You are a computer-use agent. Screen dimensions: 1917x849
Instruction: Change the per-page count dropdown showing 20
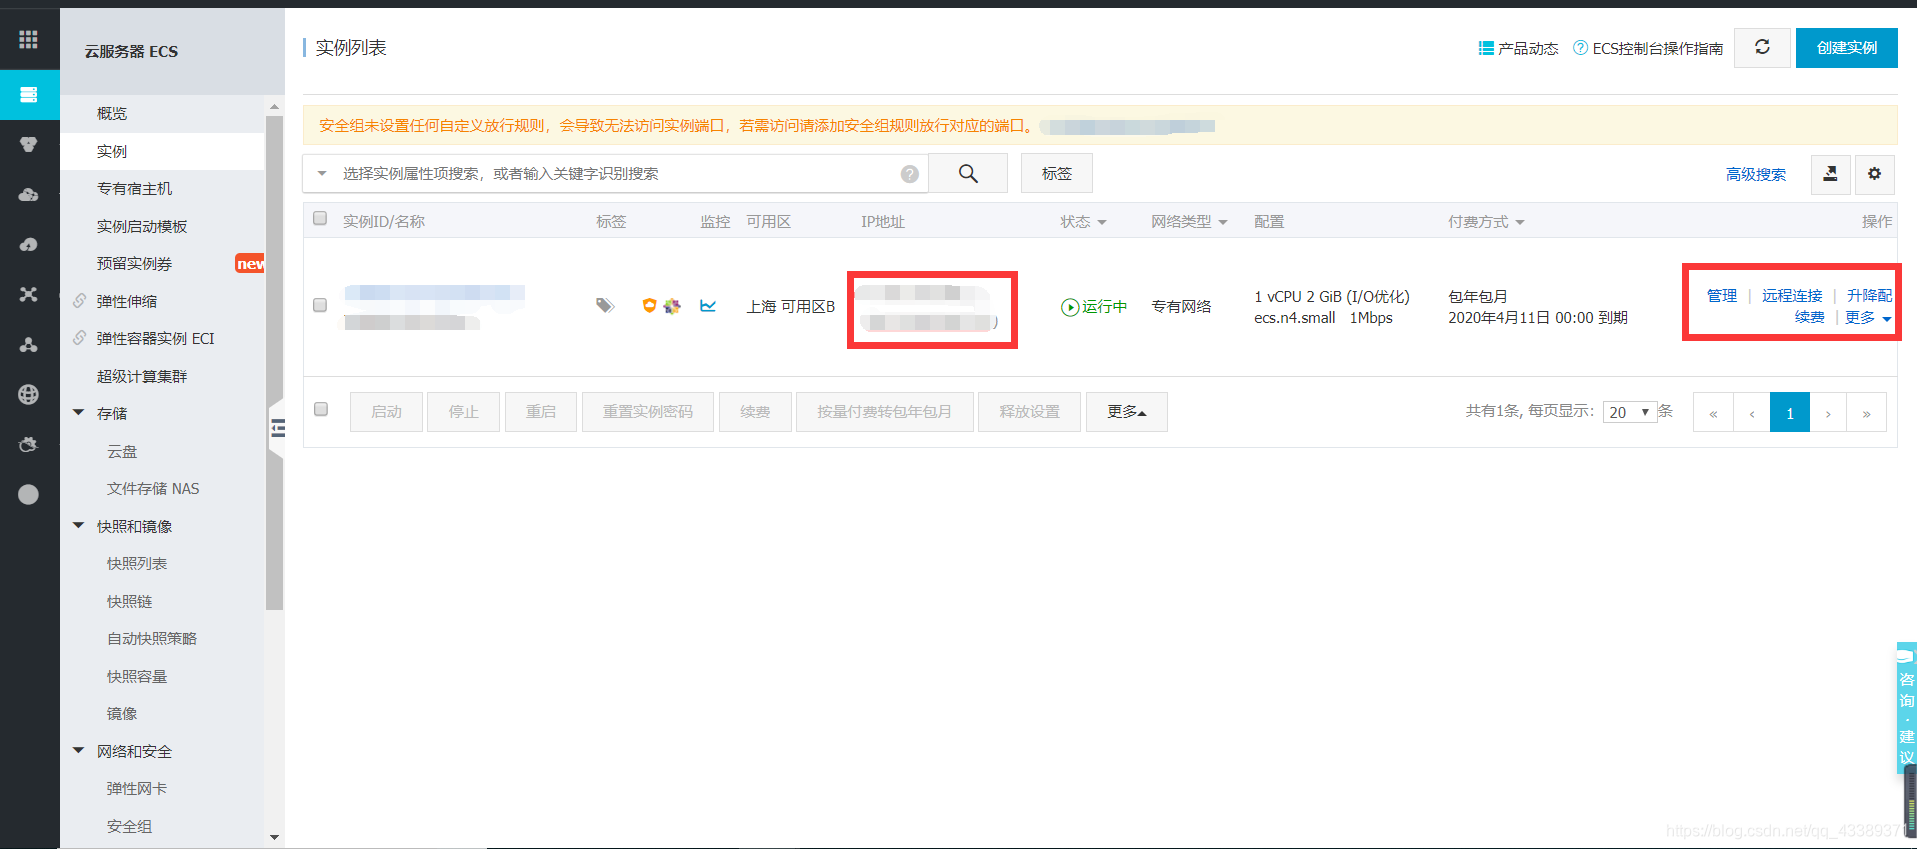[x=1630, y=412]
